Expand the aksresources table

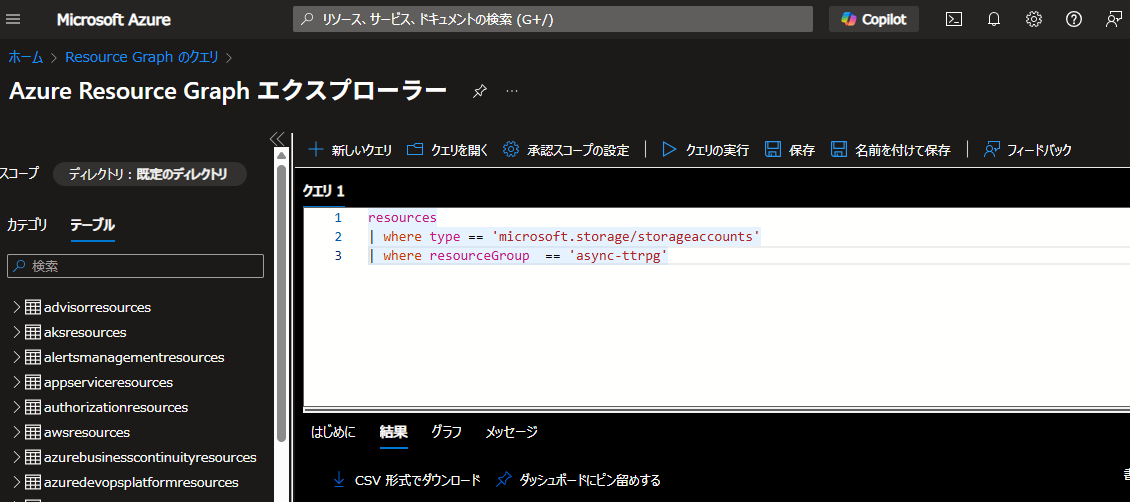(17, 333)
